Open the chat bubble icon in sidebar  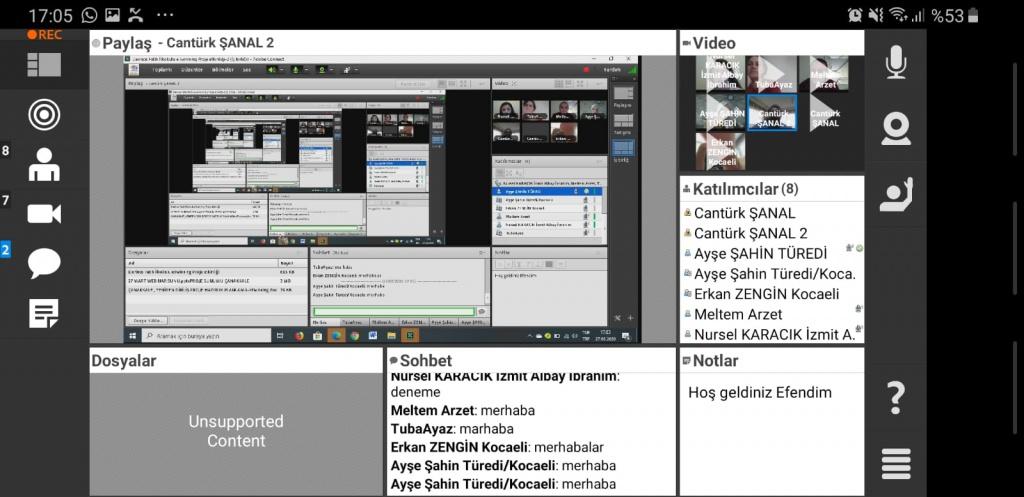point(44,263)
